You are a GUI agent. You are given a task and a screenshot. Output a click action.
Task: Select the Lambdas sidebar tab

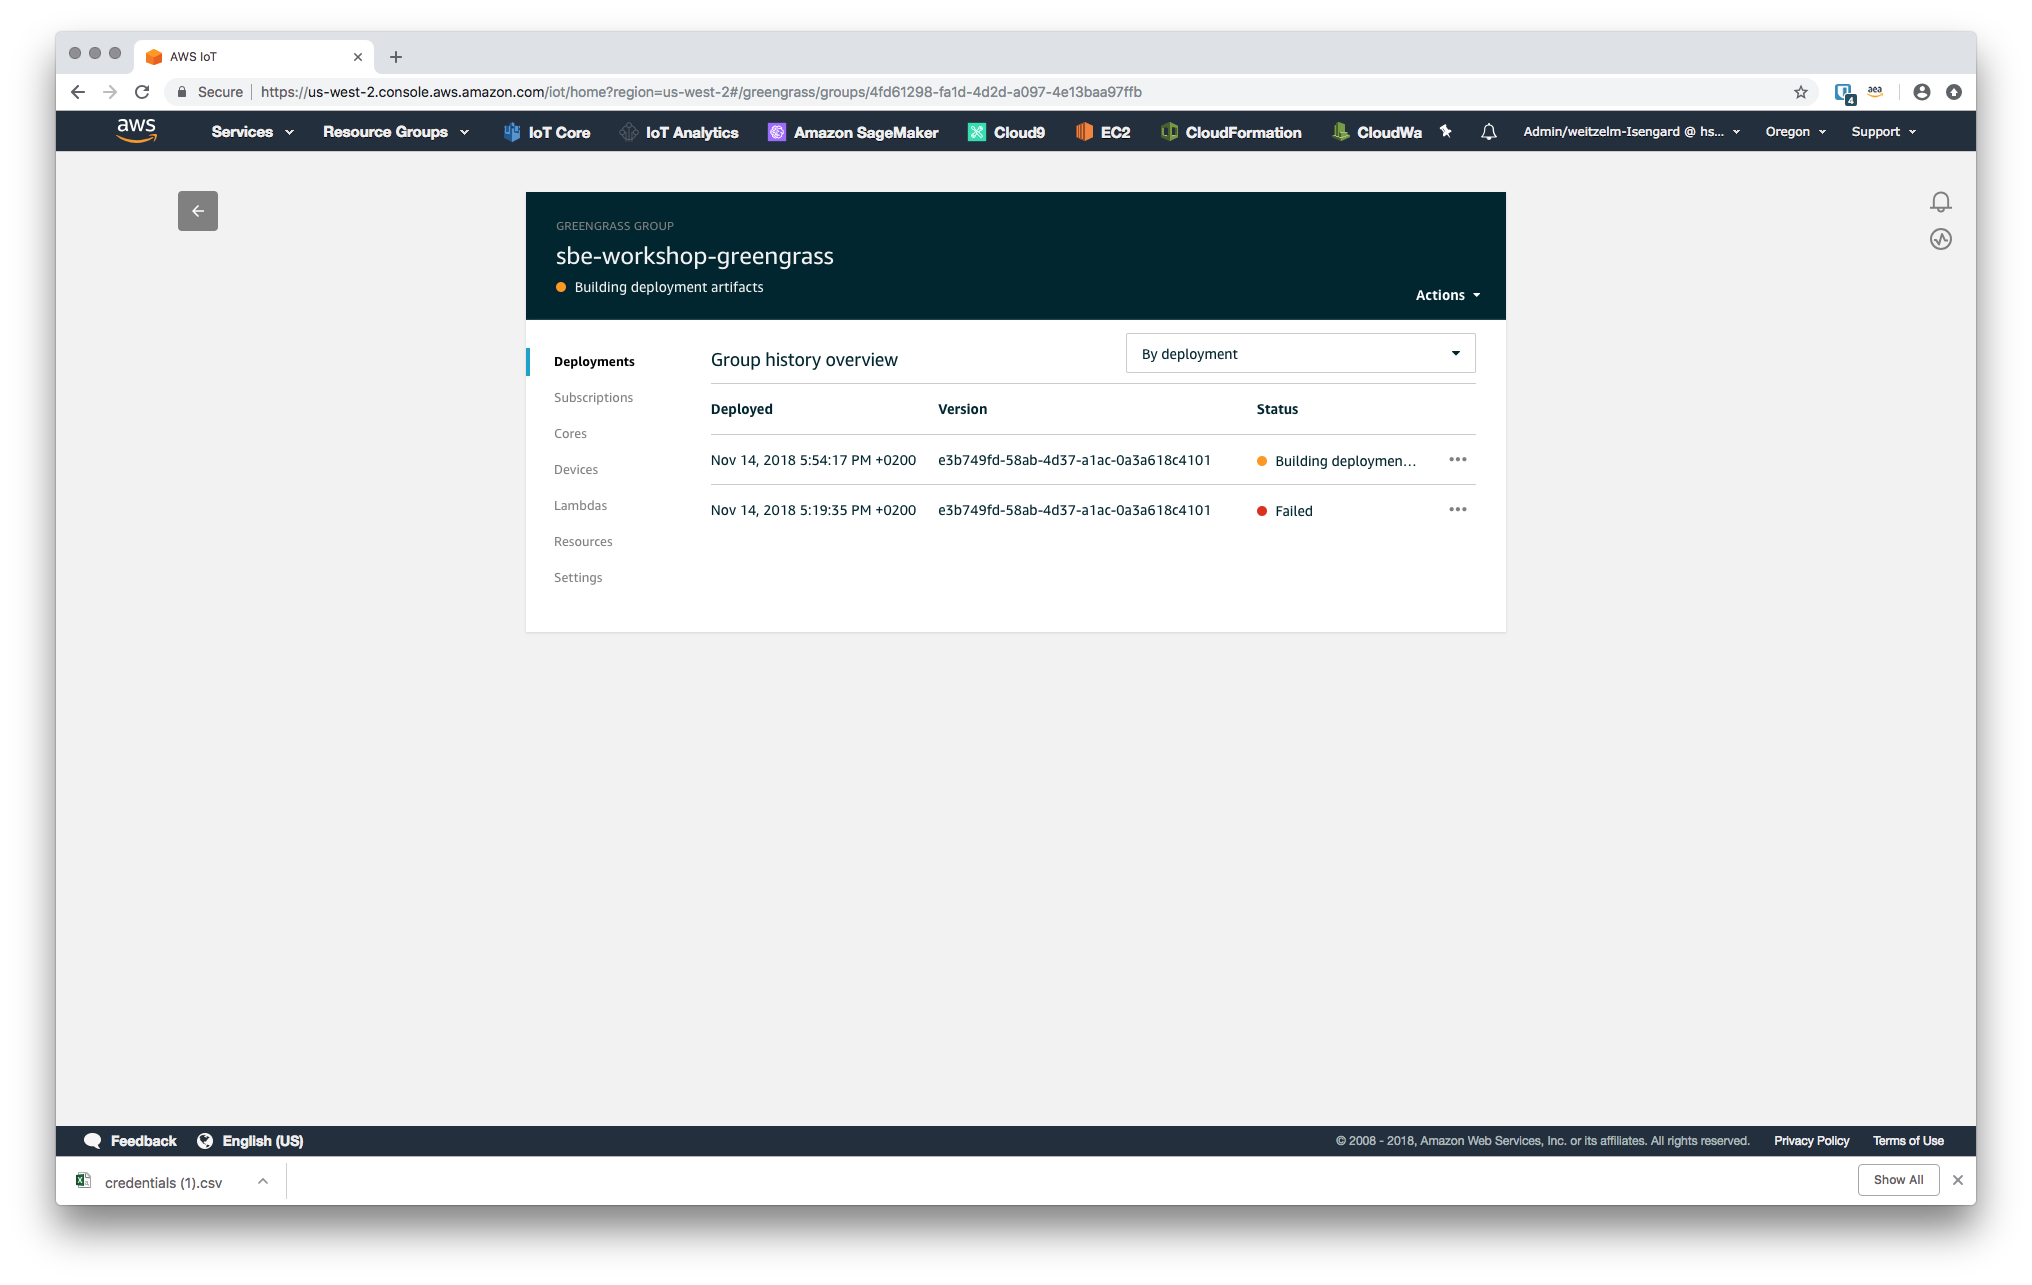click(580, 506)
